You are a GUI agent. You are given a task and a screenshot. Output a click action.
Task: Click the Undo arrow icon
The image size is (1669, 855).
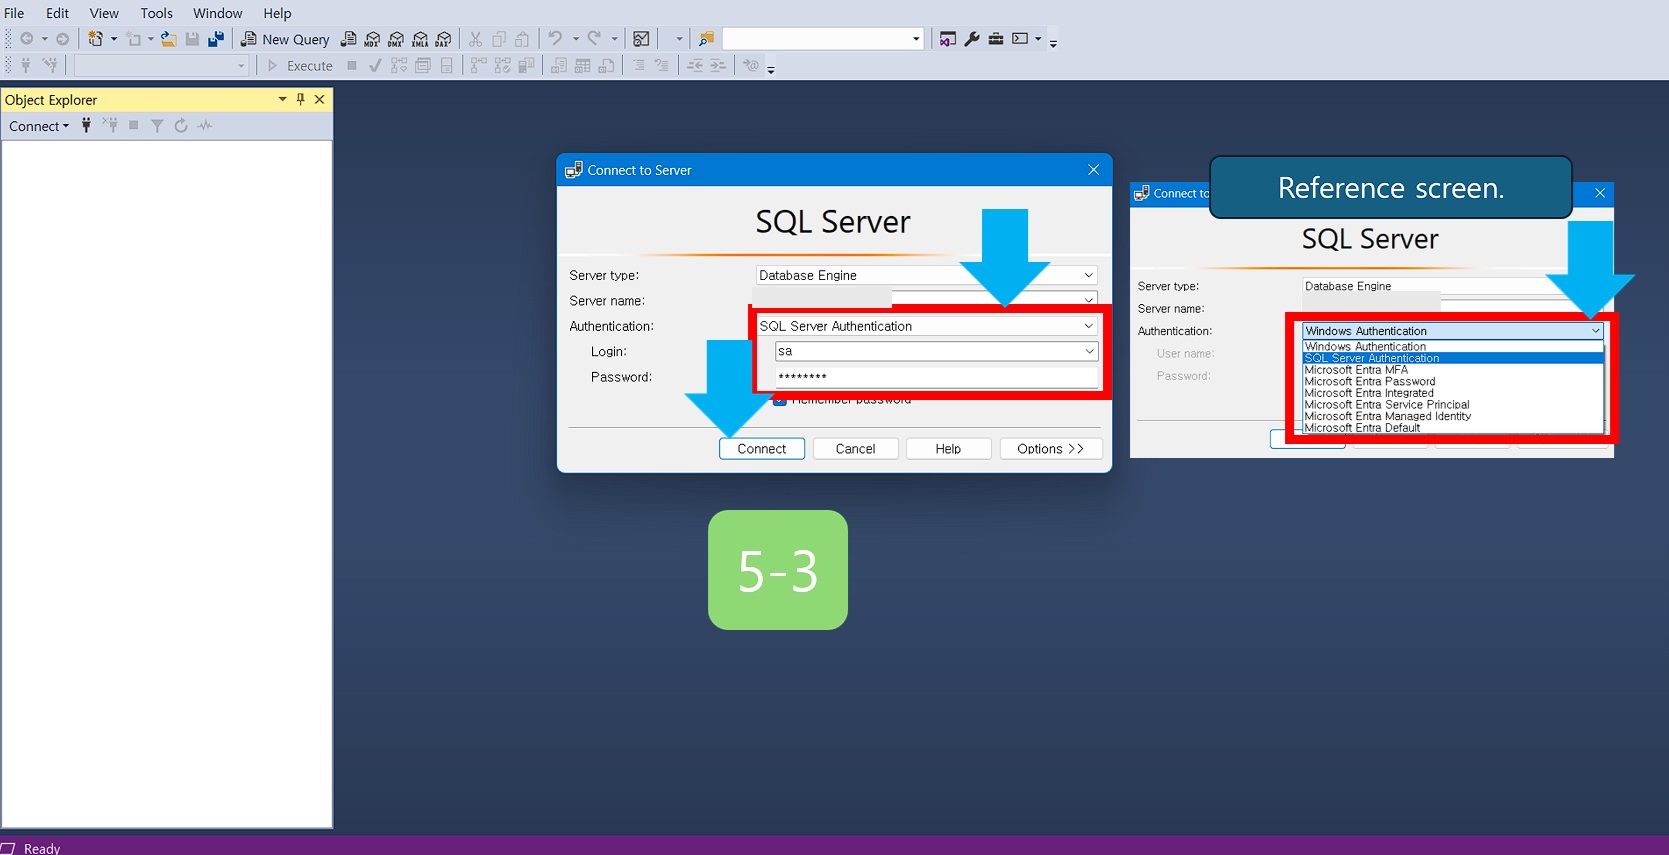(x=555, y=38)
